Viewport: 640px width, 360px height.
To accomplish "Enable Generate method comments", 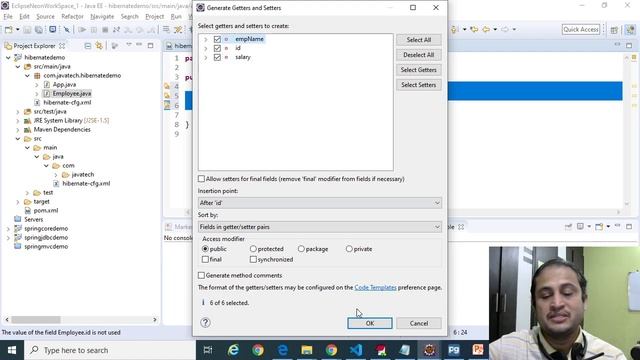I will pyautogui.click(x=201, y=276).
